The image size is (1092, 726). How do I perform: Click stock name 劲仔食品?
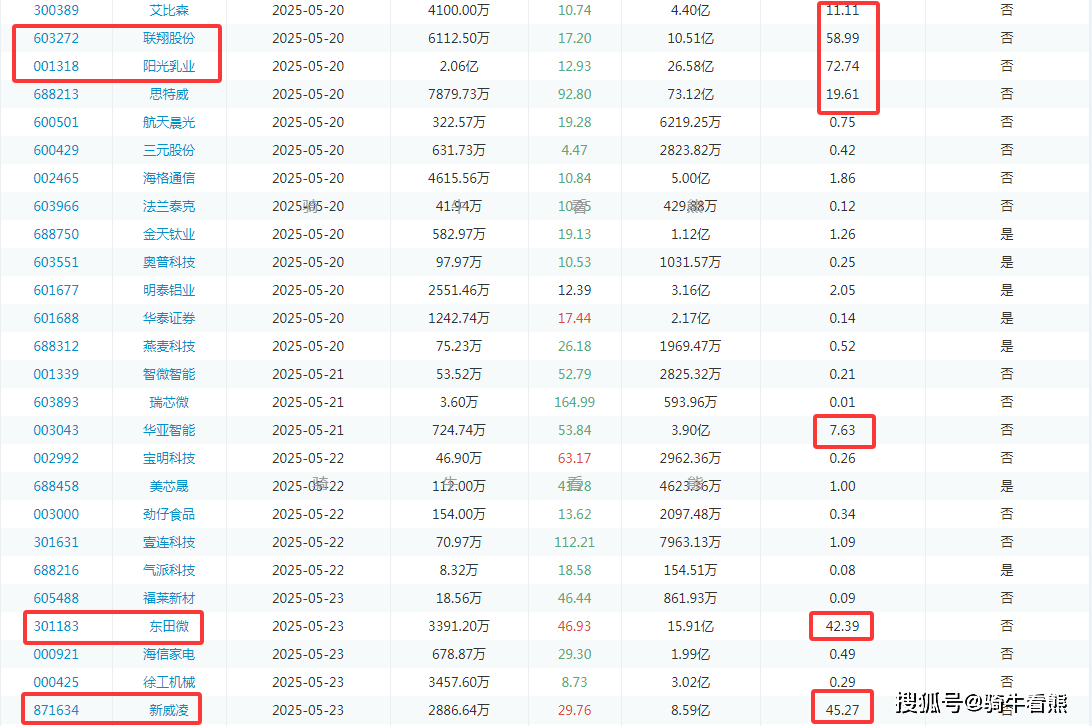(x=169, y=514)
